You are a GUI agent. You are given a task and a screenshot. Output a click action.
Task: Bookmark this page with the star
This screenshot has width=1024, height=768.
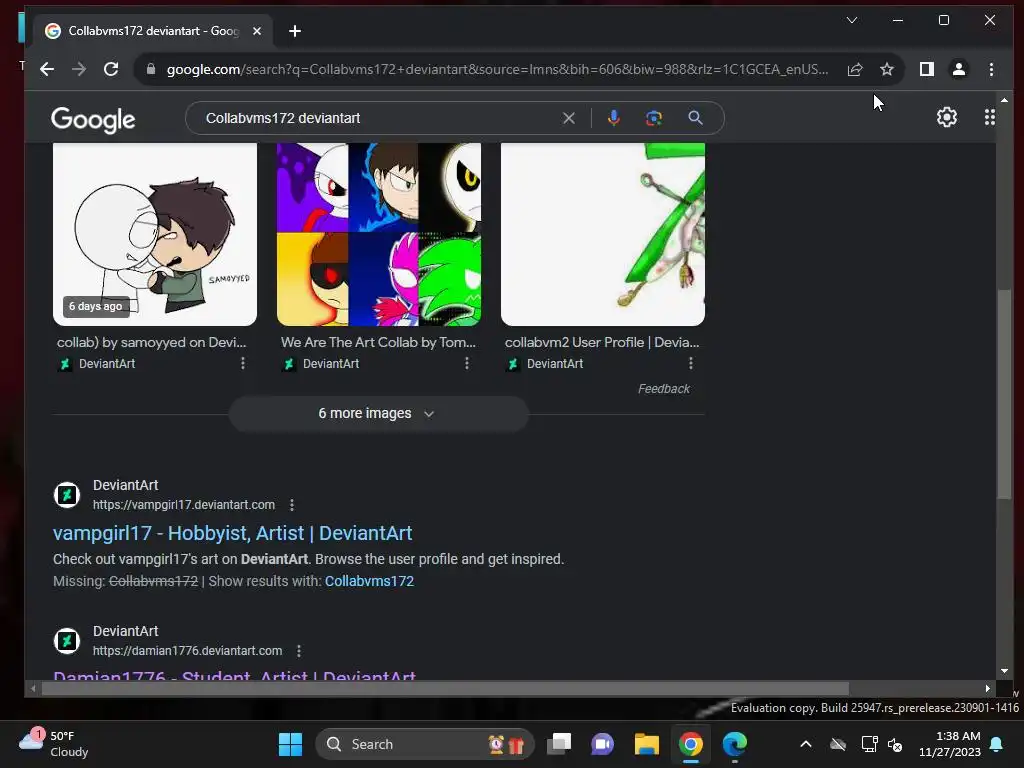[887, 69]
